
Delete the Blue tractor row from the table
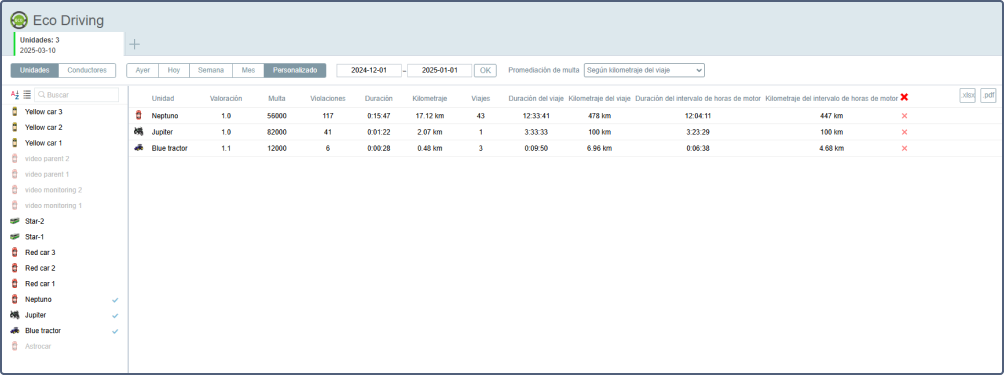click(904, 148)
